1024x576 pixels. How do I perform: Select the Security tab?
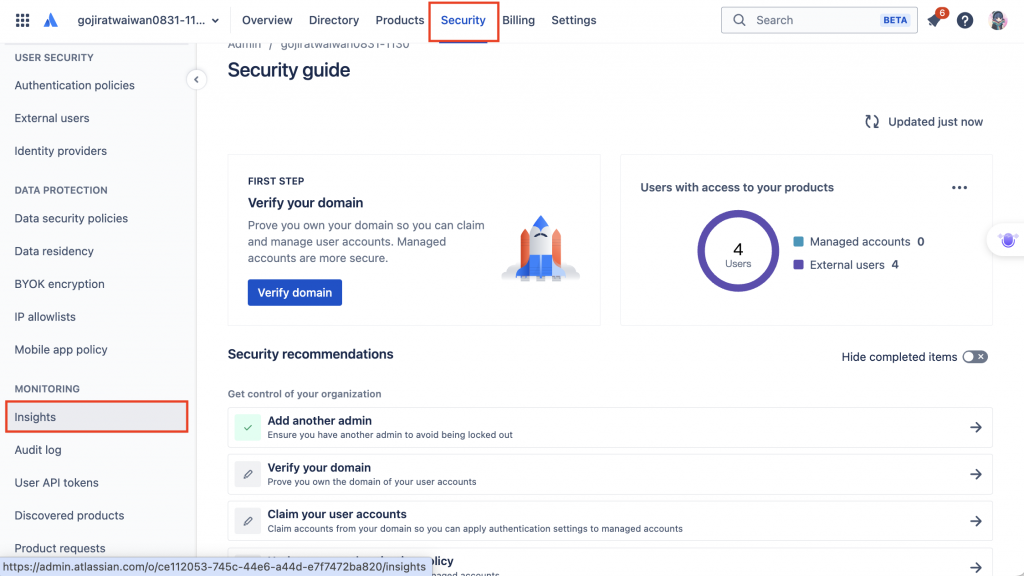pos(463,20)
